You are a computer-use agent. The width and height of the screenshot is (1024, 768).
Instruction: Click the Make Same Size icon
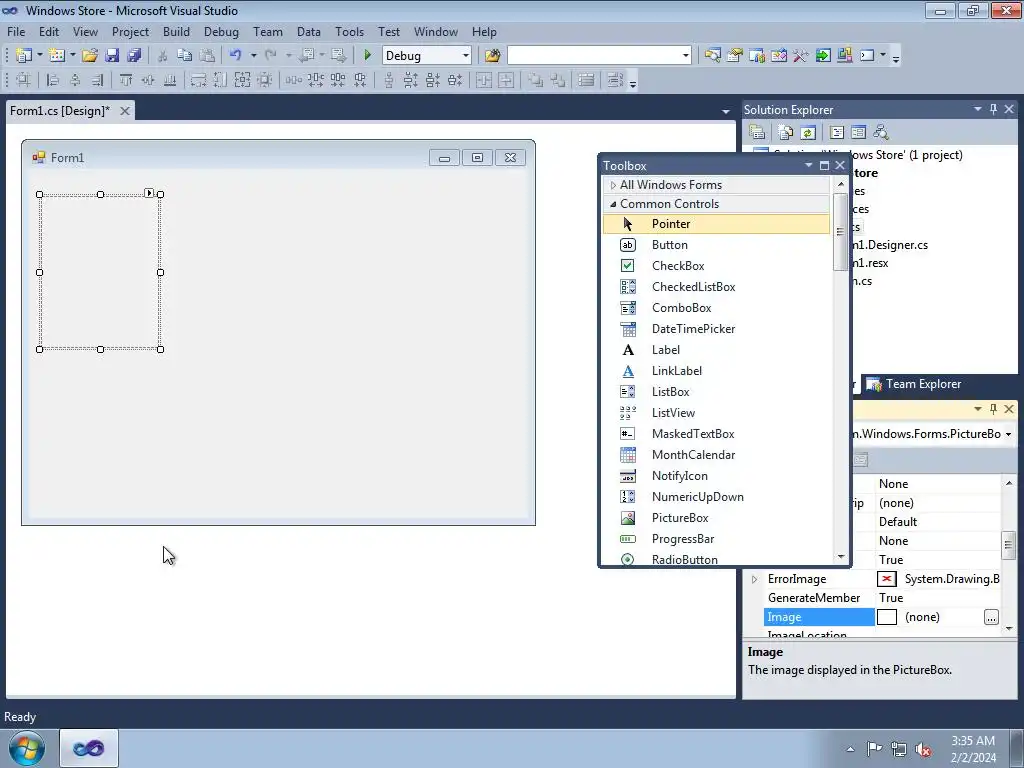pos(242,80)
